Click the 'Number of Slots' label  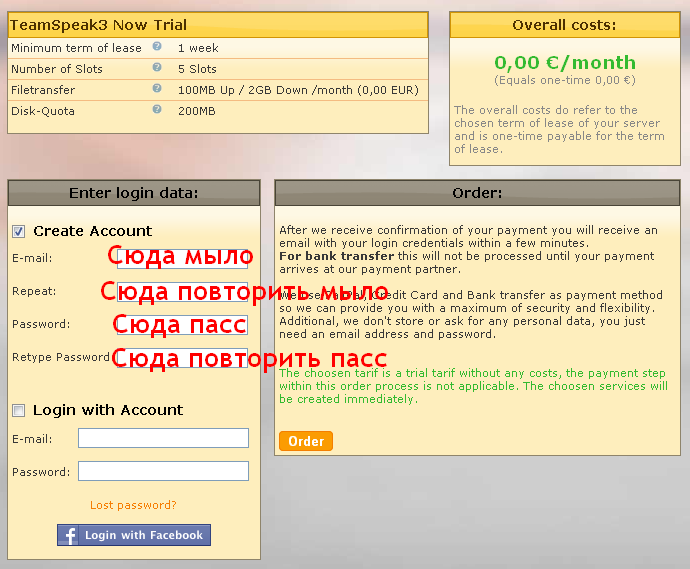[x=57, y=69]
